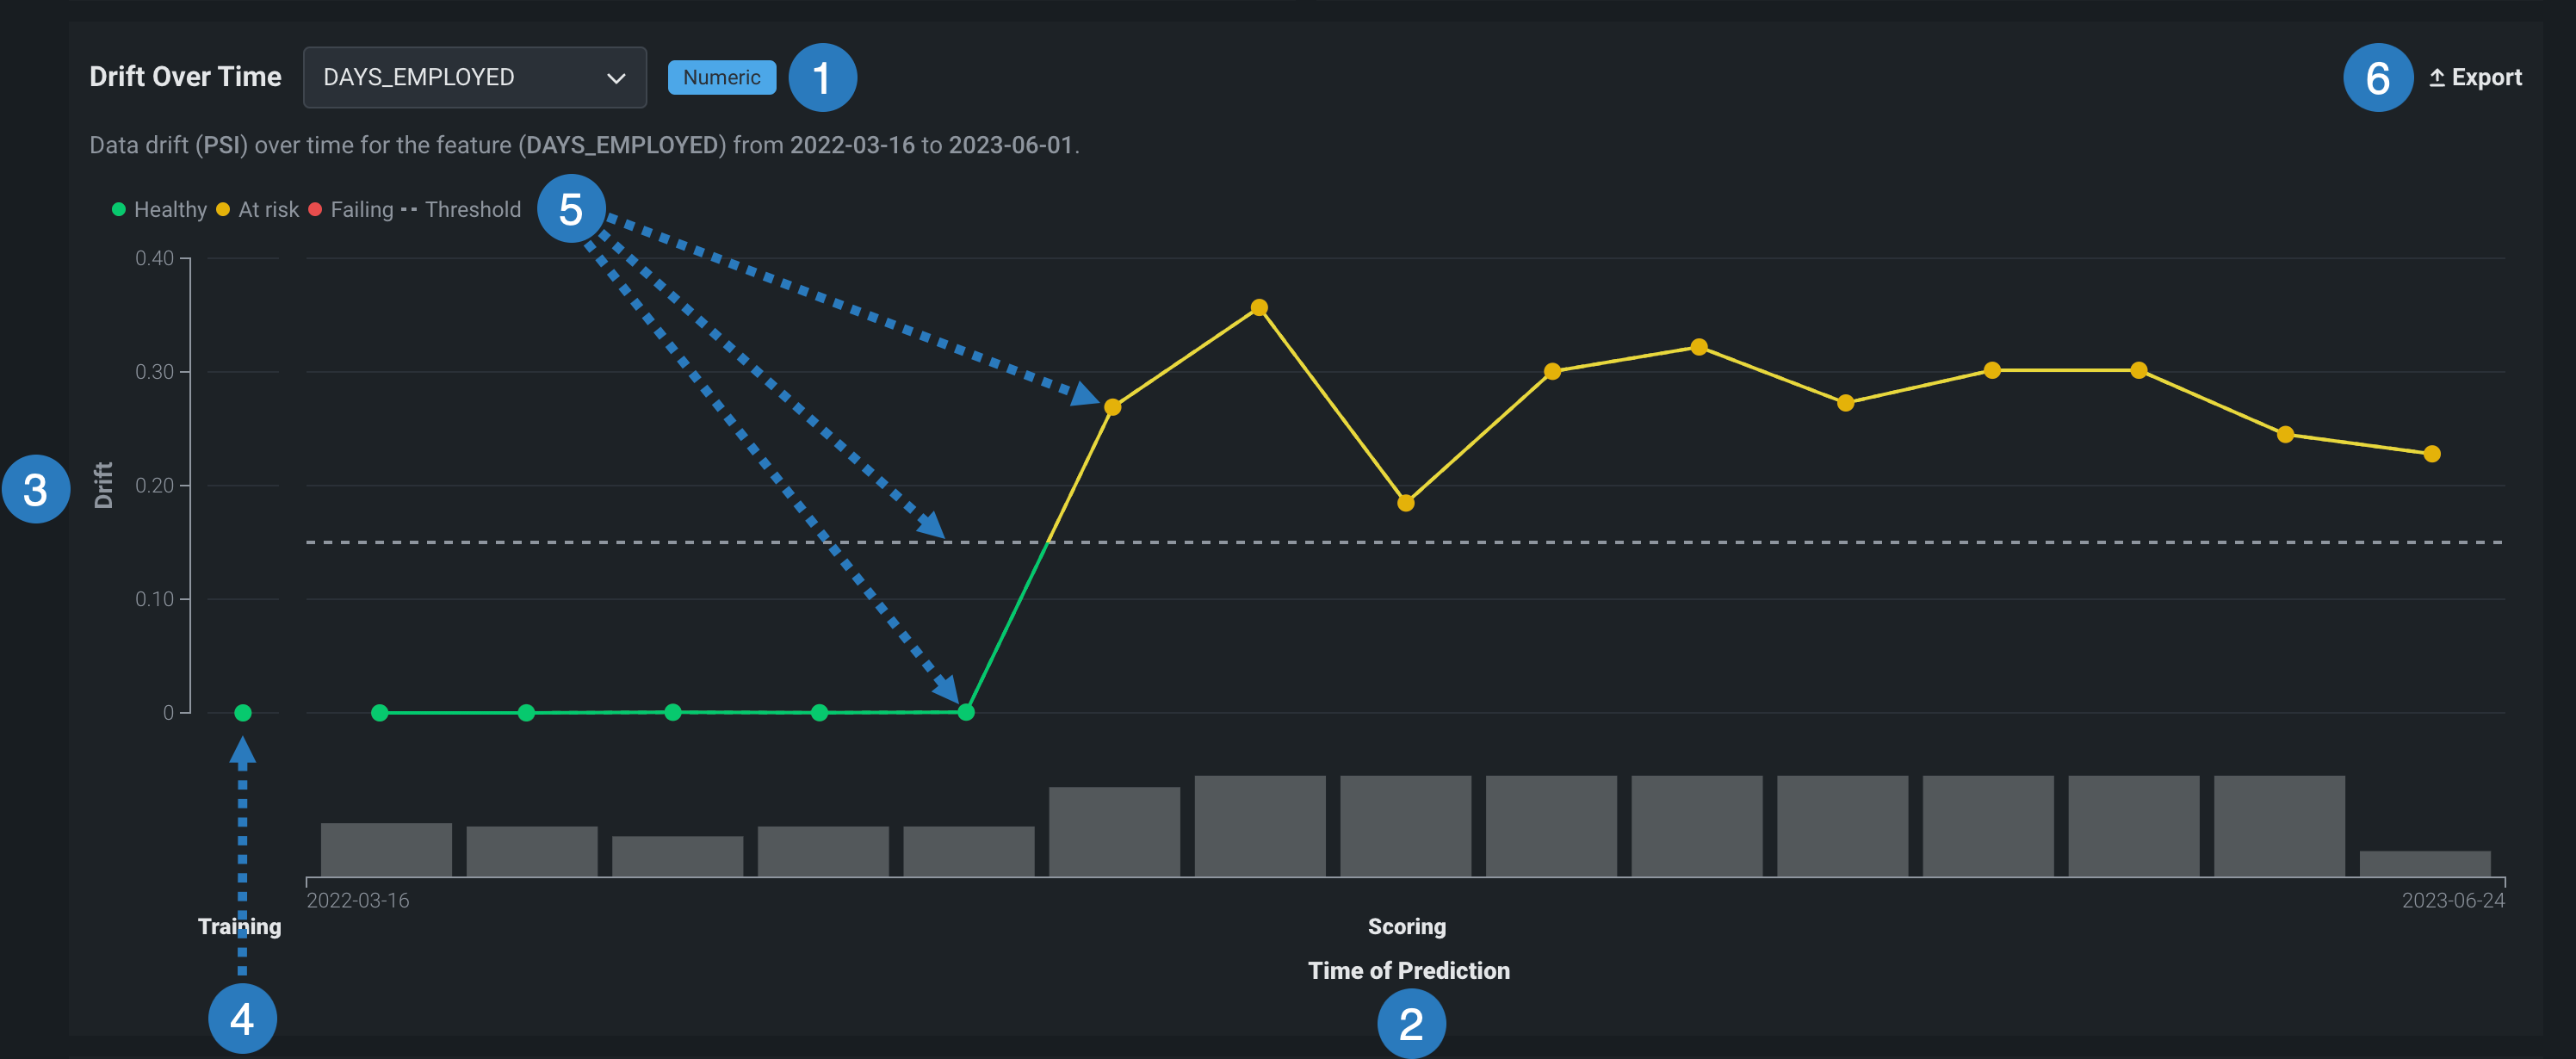
Task: Click the numbered callout 5 badge
Action: pyautogui.click(x=571, y=209)
